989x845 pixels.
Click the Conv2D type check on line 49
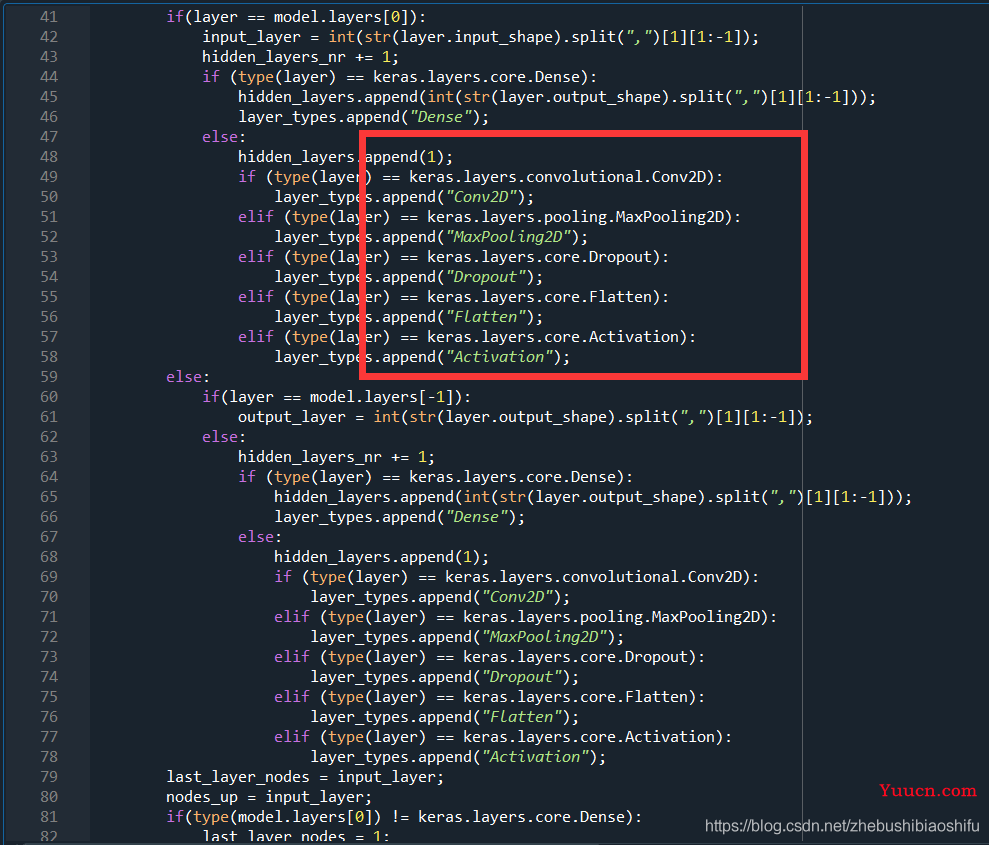[480, 177]
